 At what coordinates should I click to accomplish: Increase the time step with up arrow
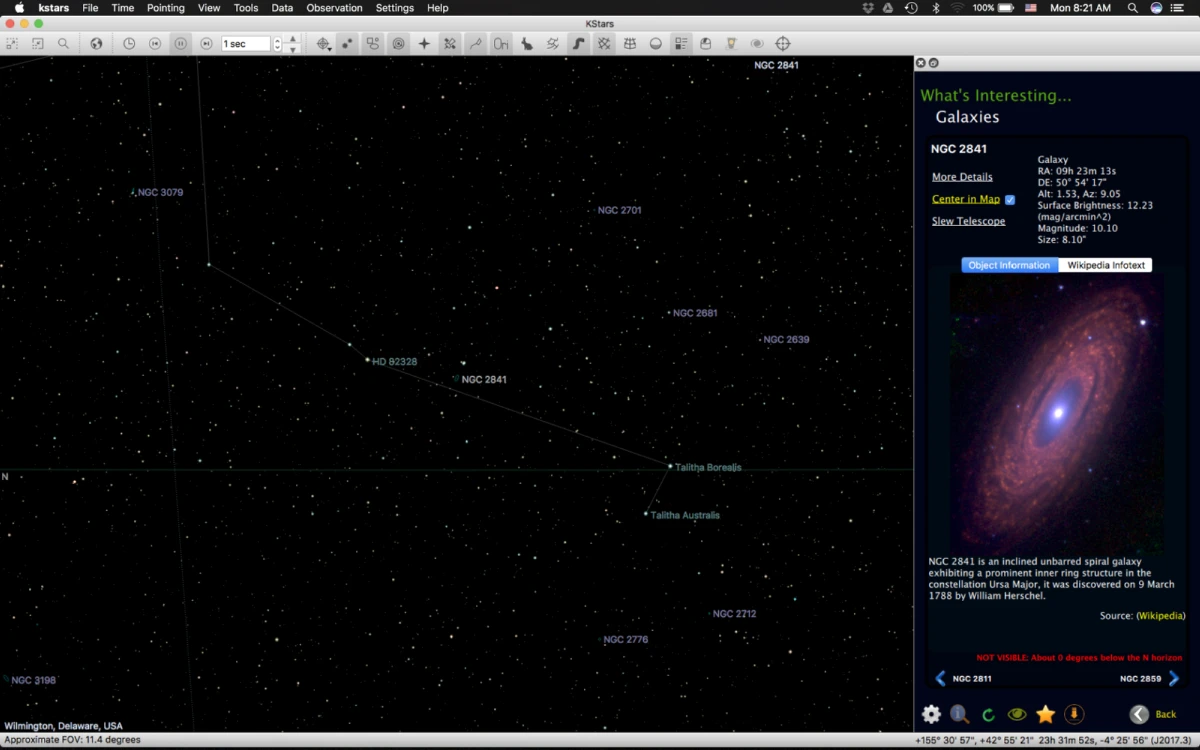292,39
